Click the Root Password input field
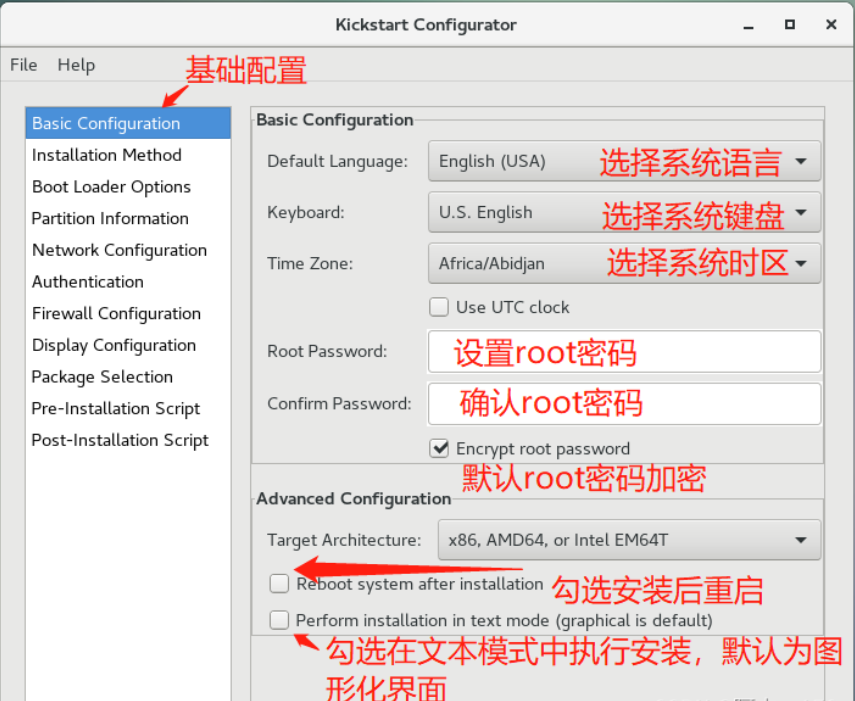855x701 pixels. click(624, 351)
